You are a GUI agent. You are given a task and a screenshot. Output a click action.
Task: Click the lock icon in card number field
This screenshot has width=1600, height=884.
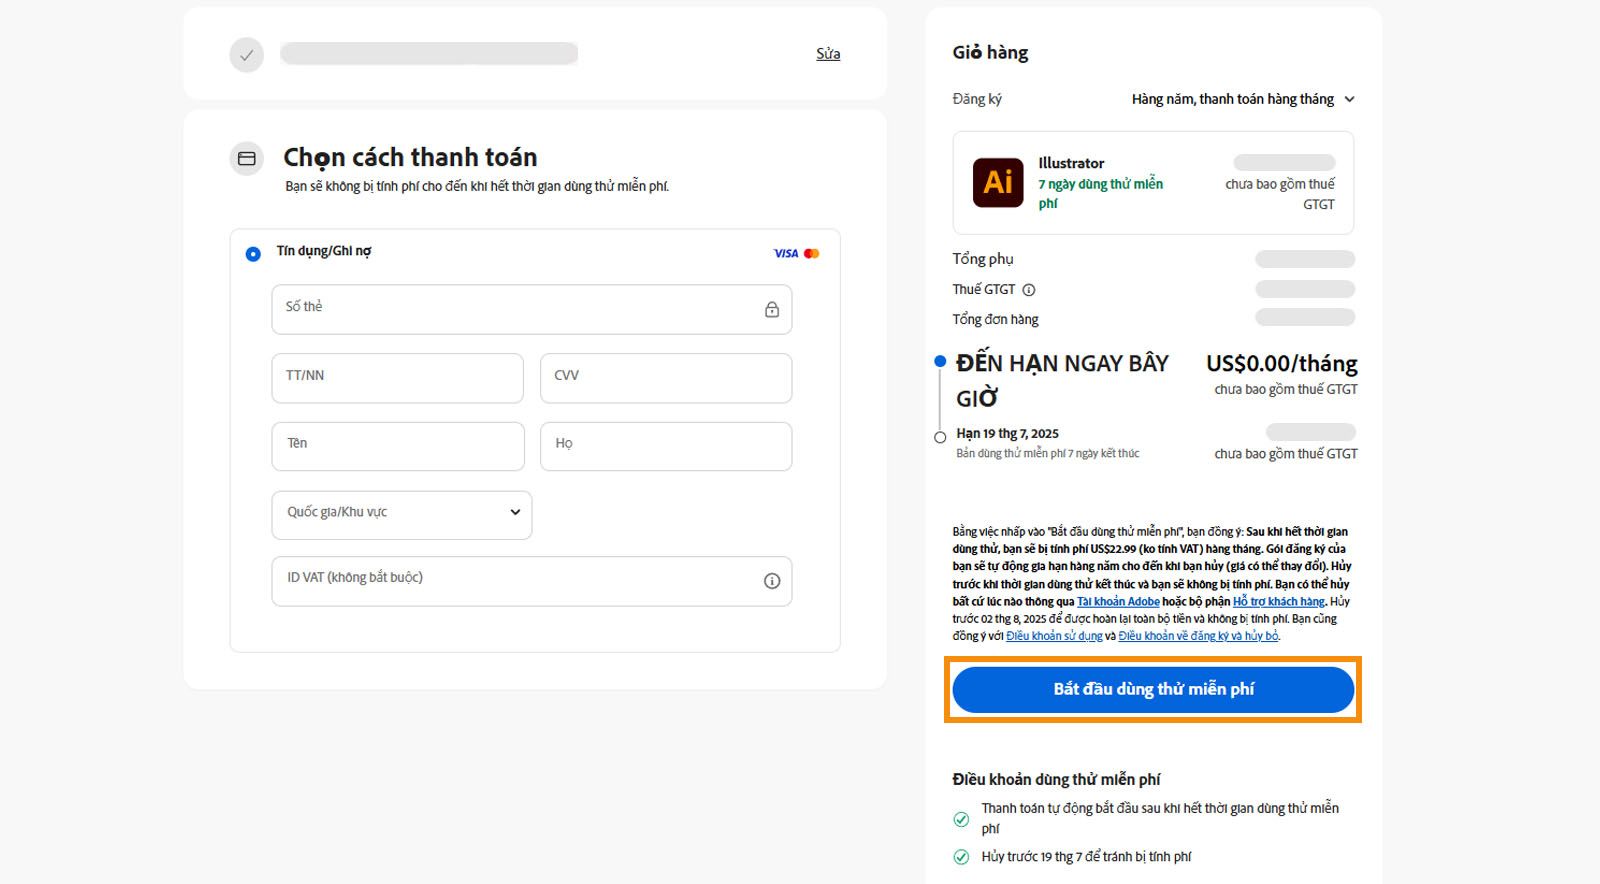click(x=772, y=310)
